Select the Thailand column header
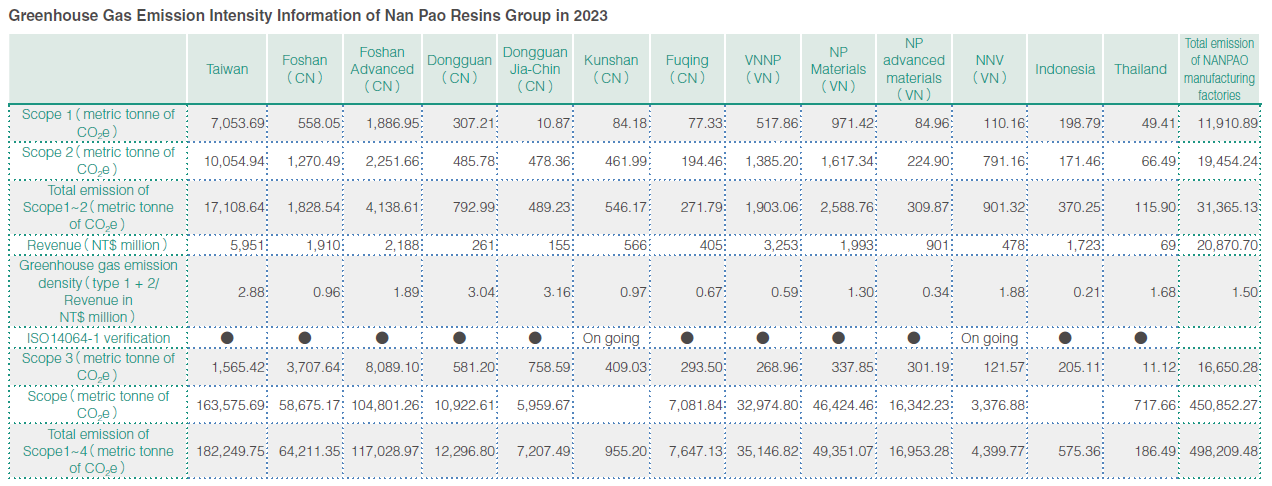 click(1141, 69)
